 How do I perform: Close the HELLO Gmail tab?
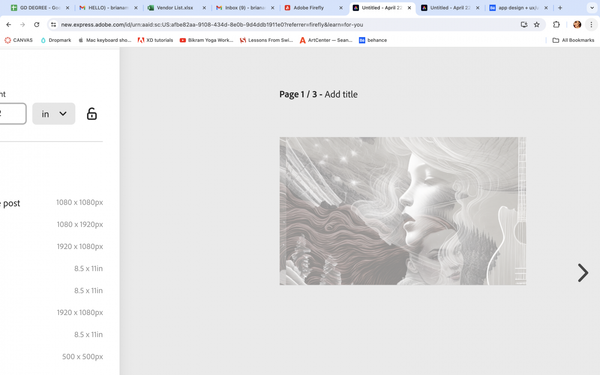point(136,8)
